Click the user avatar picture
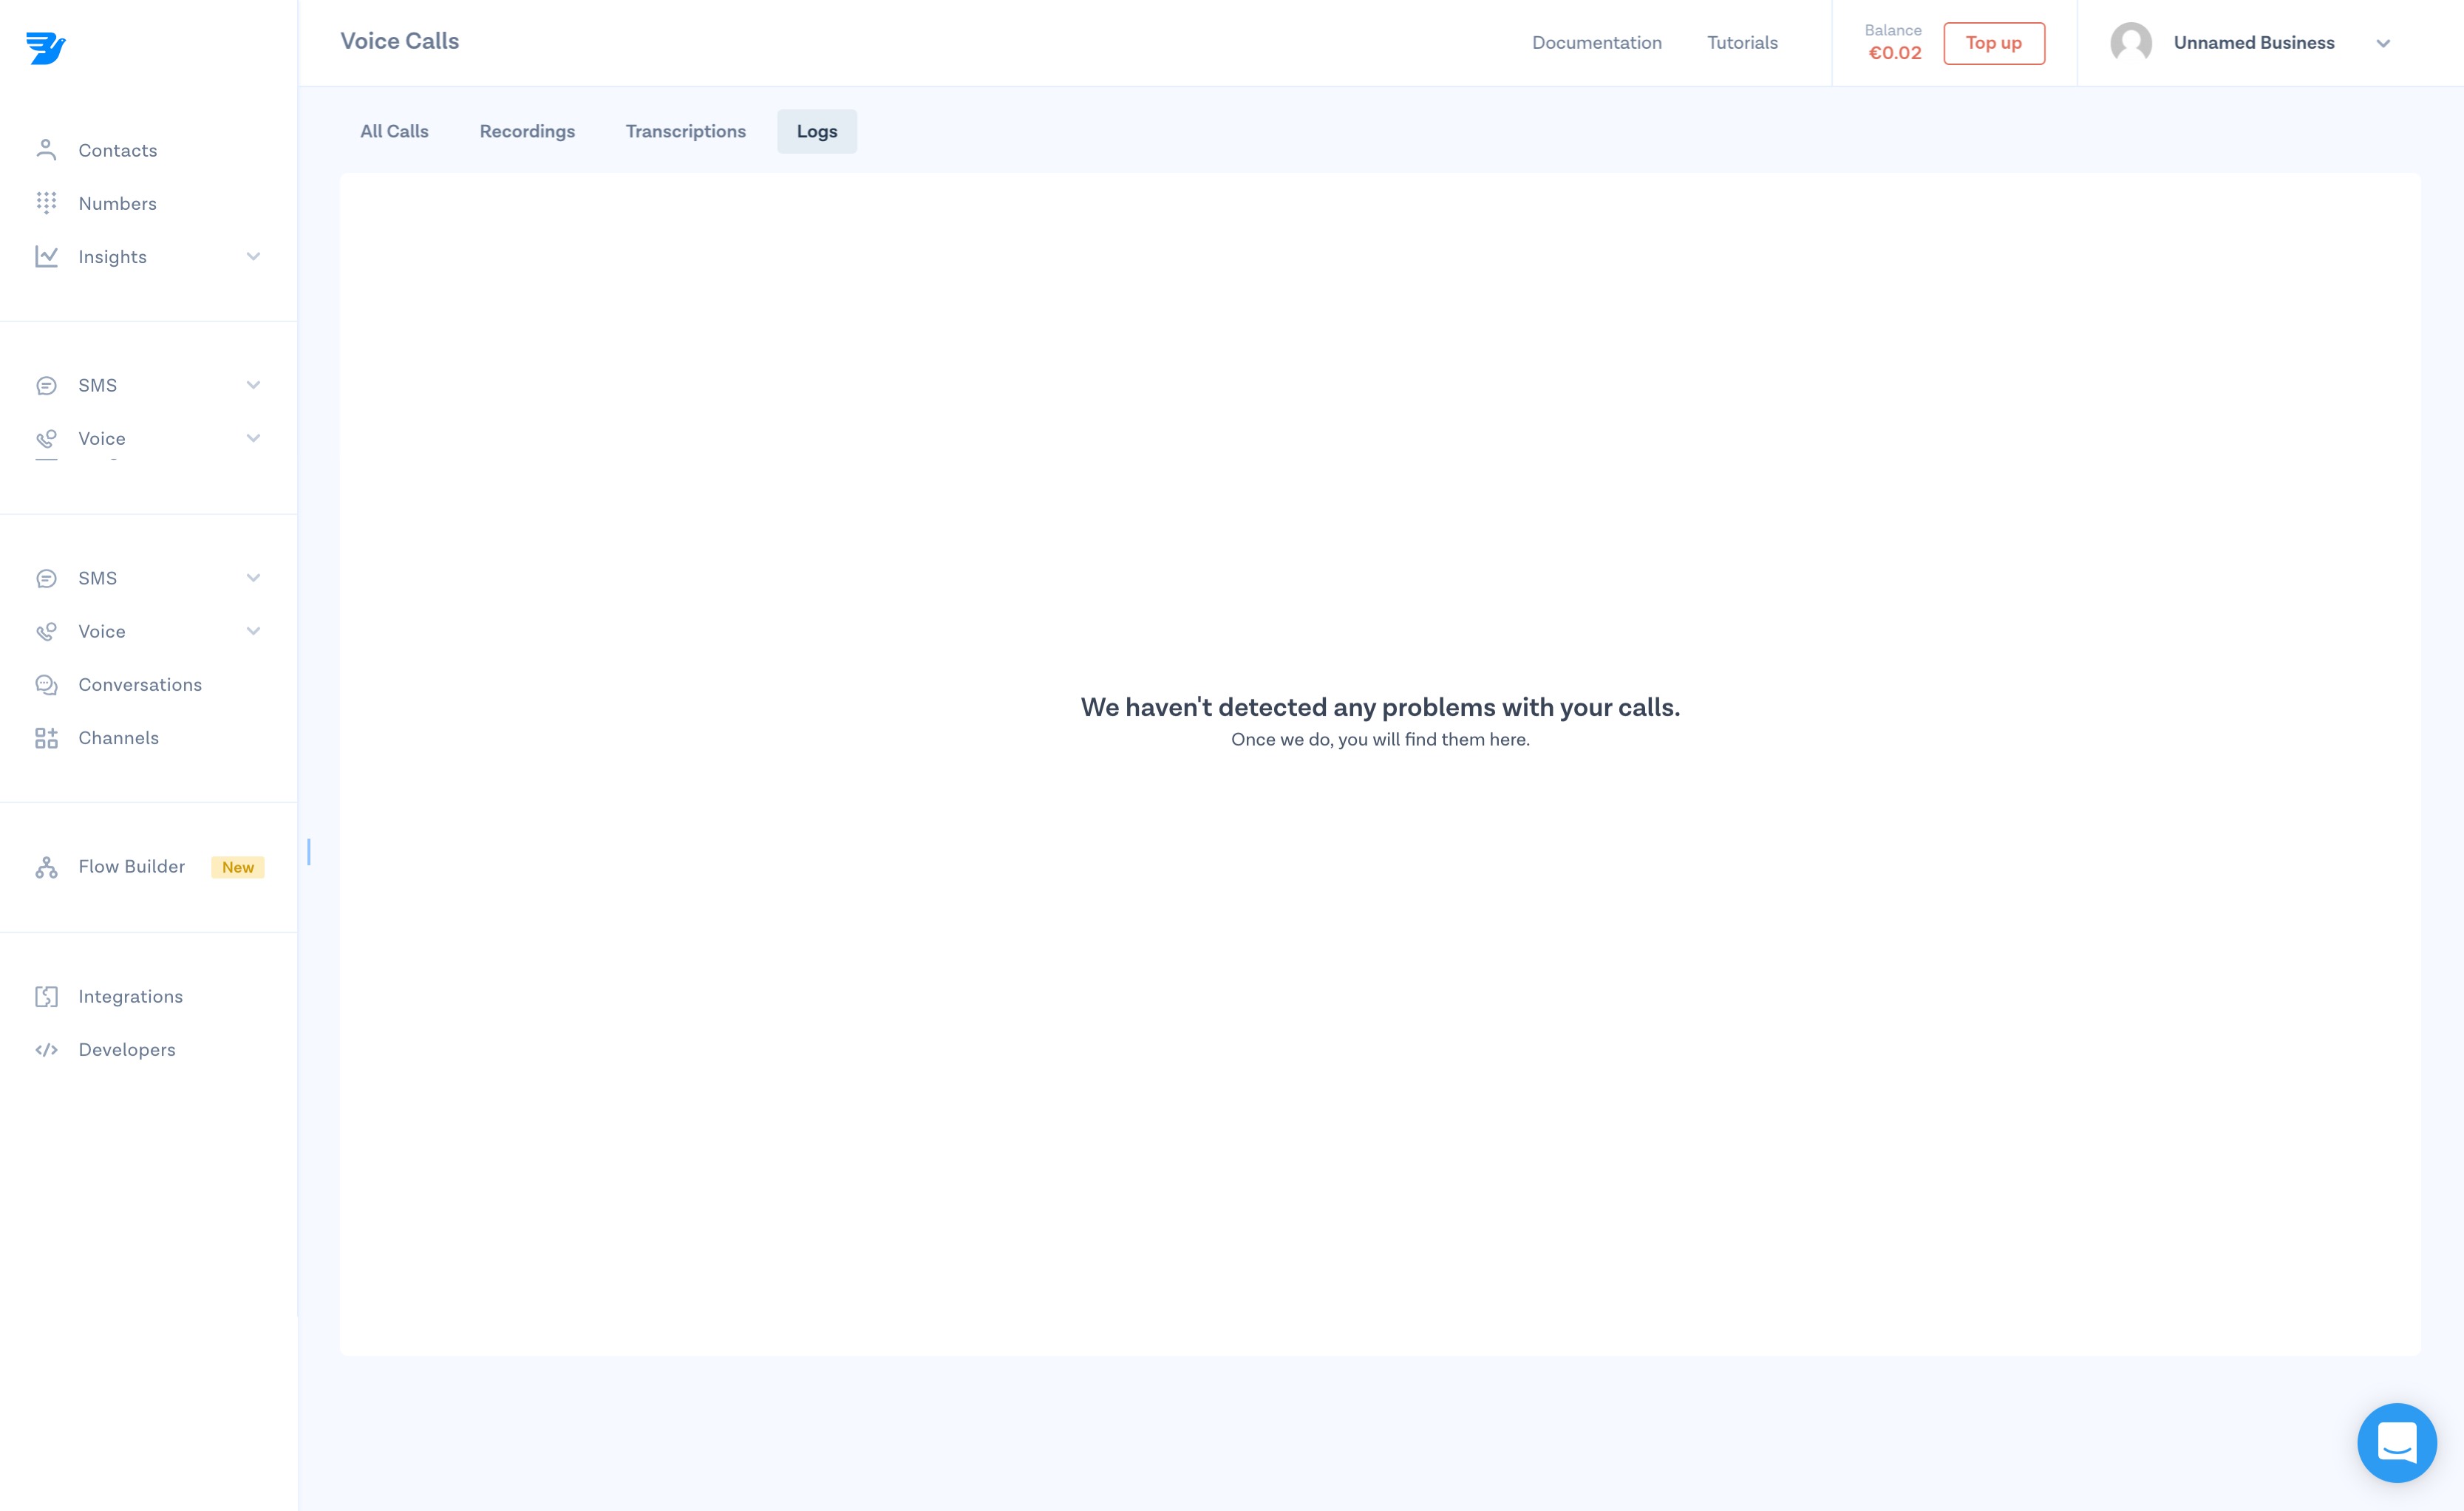The image size is (2464, 1511). coord(2131,43)
